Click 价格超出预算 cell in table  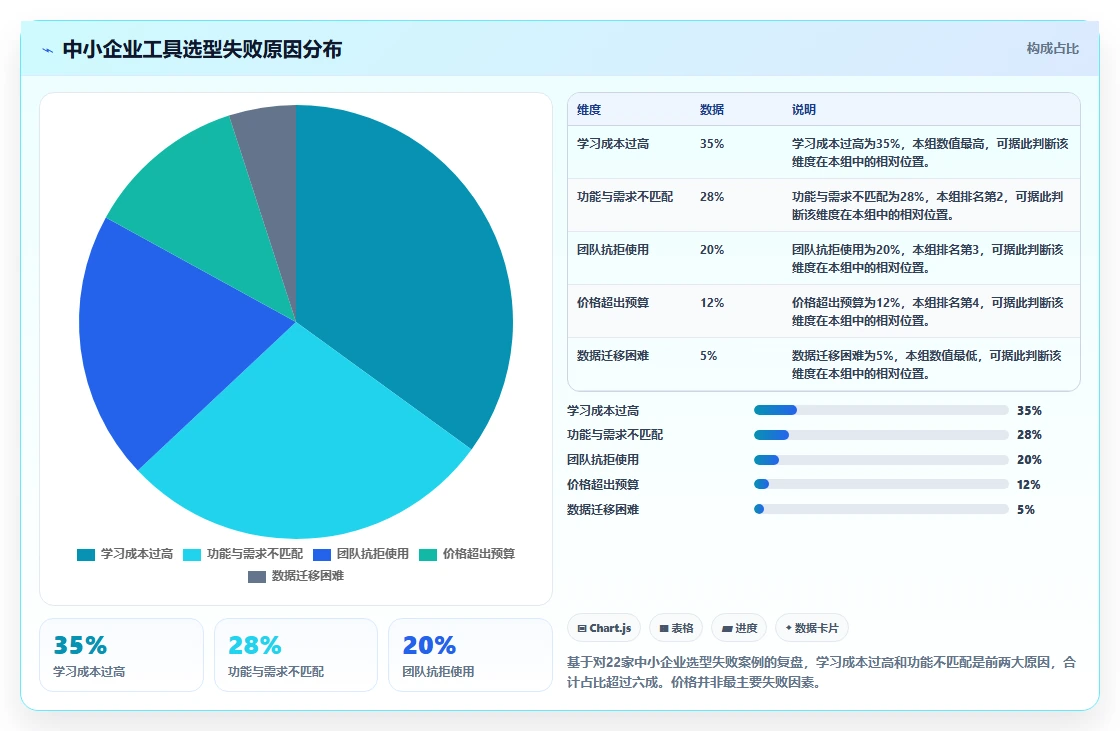[613, 302]
